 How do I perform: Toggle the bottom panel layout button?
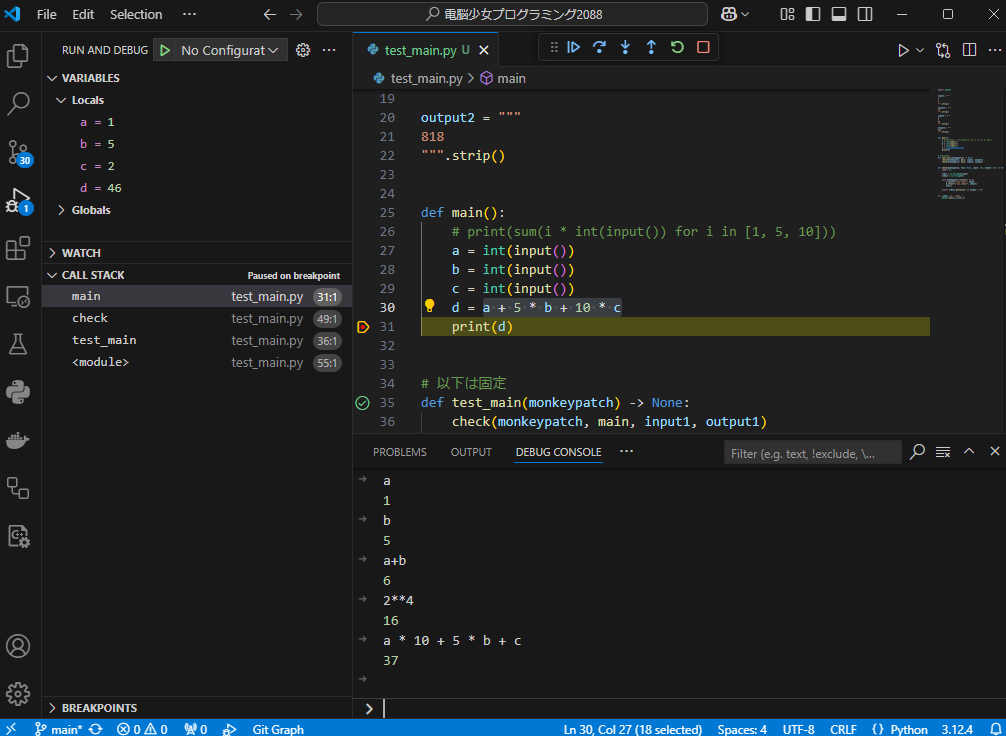[x=839, y=15]
